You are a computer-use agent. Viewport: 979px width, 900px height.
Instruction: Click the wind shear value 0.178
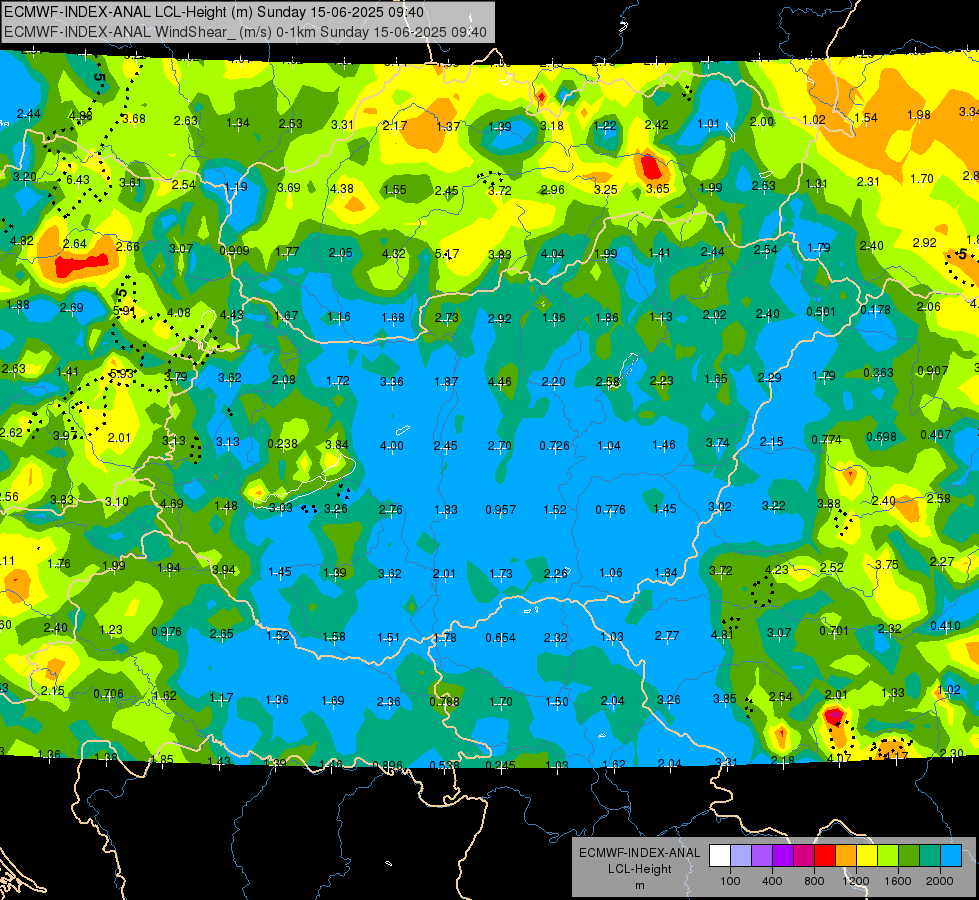[875, 310]
